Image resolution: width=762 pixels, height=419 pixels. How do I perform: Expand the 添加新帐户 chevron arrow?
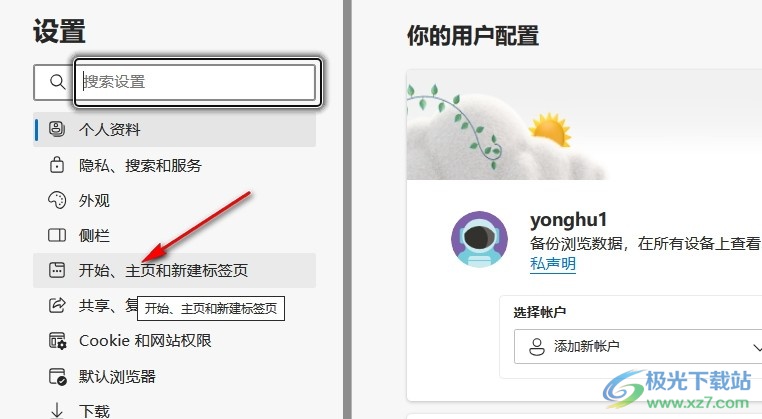757,347
